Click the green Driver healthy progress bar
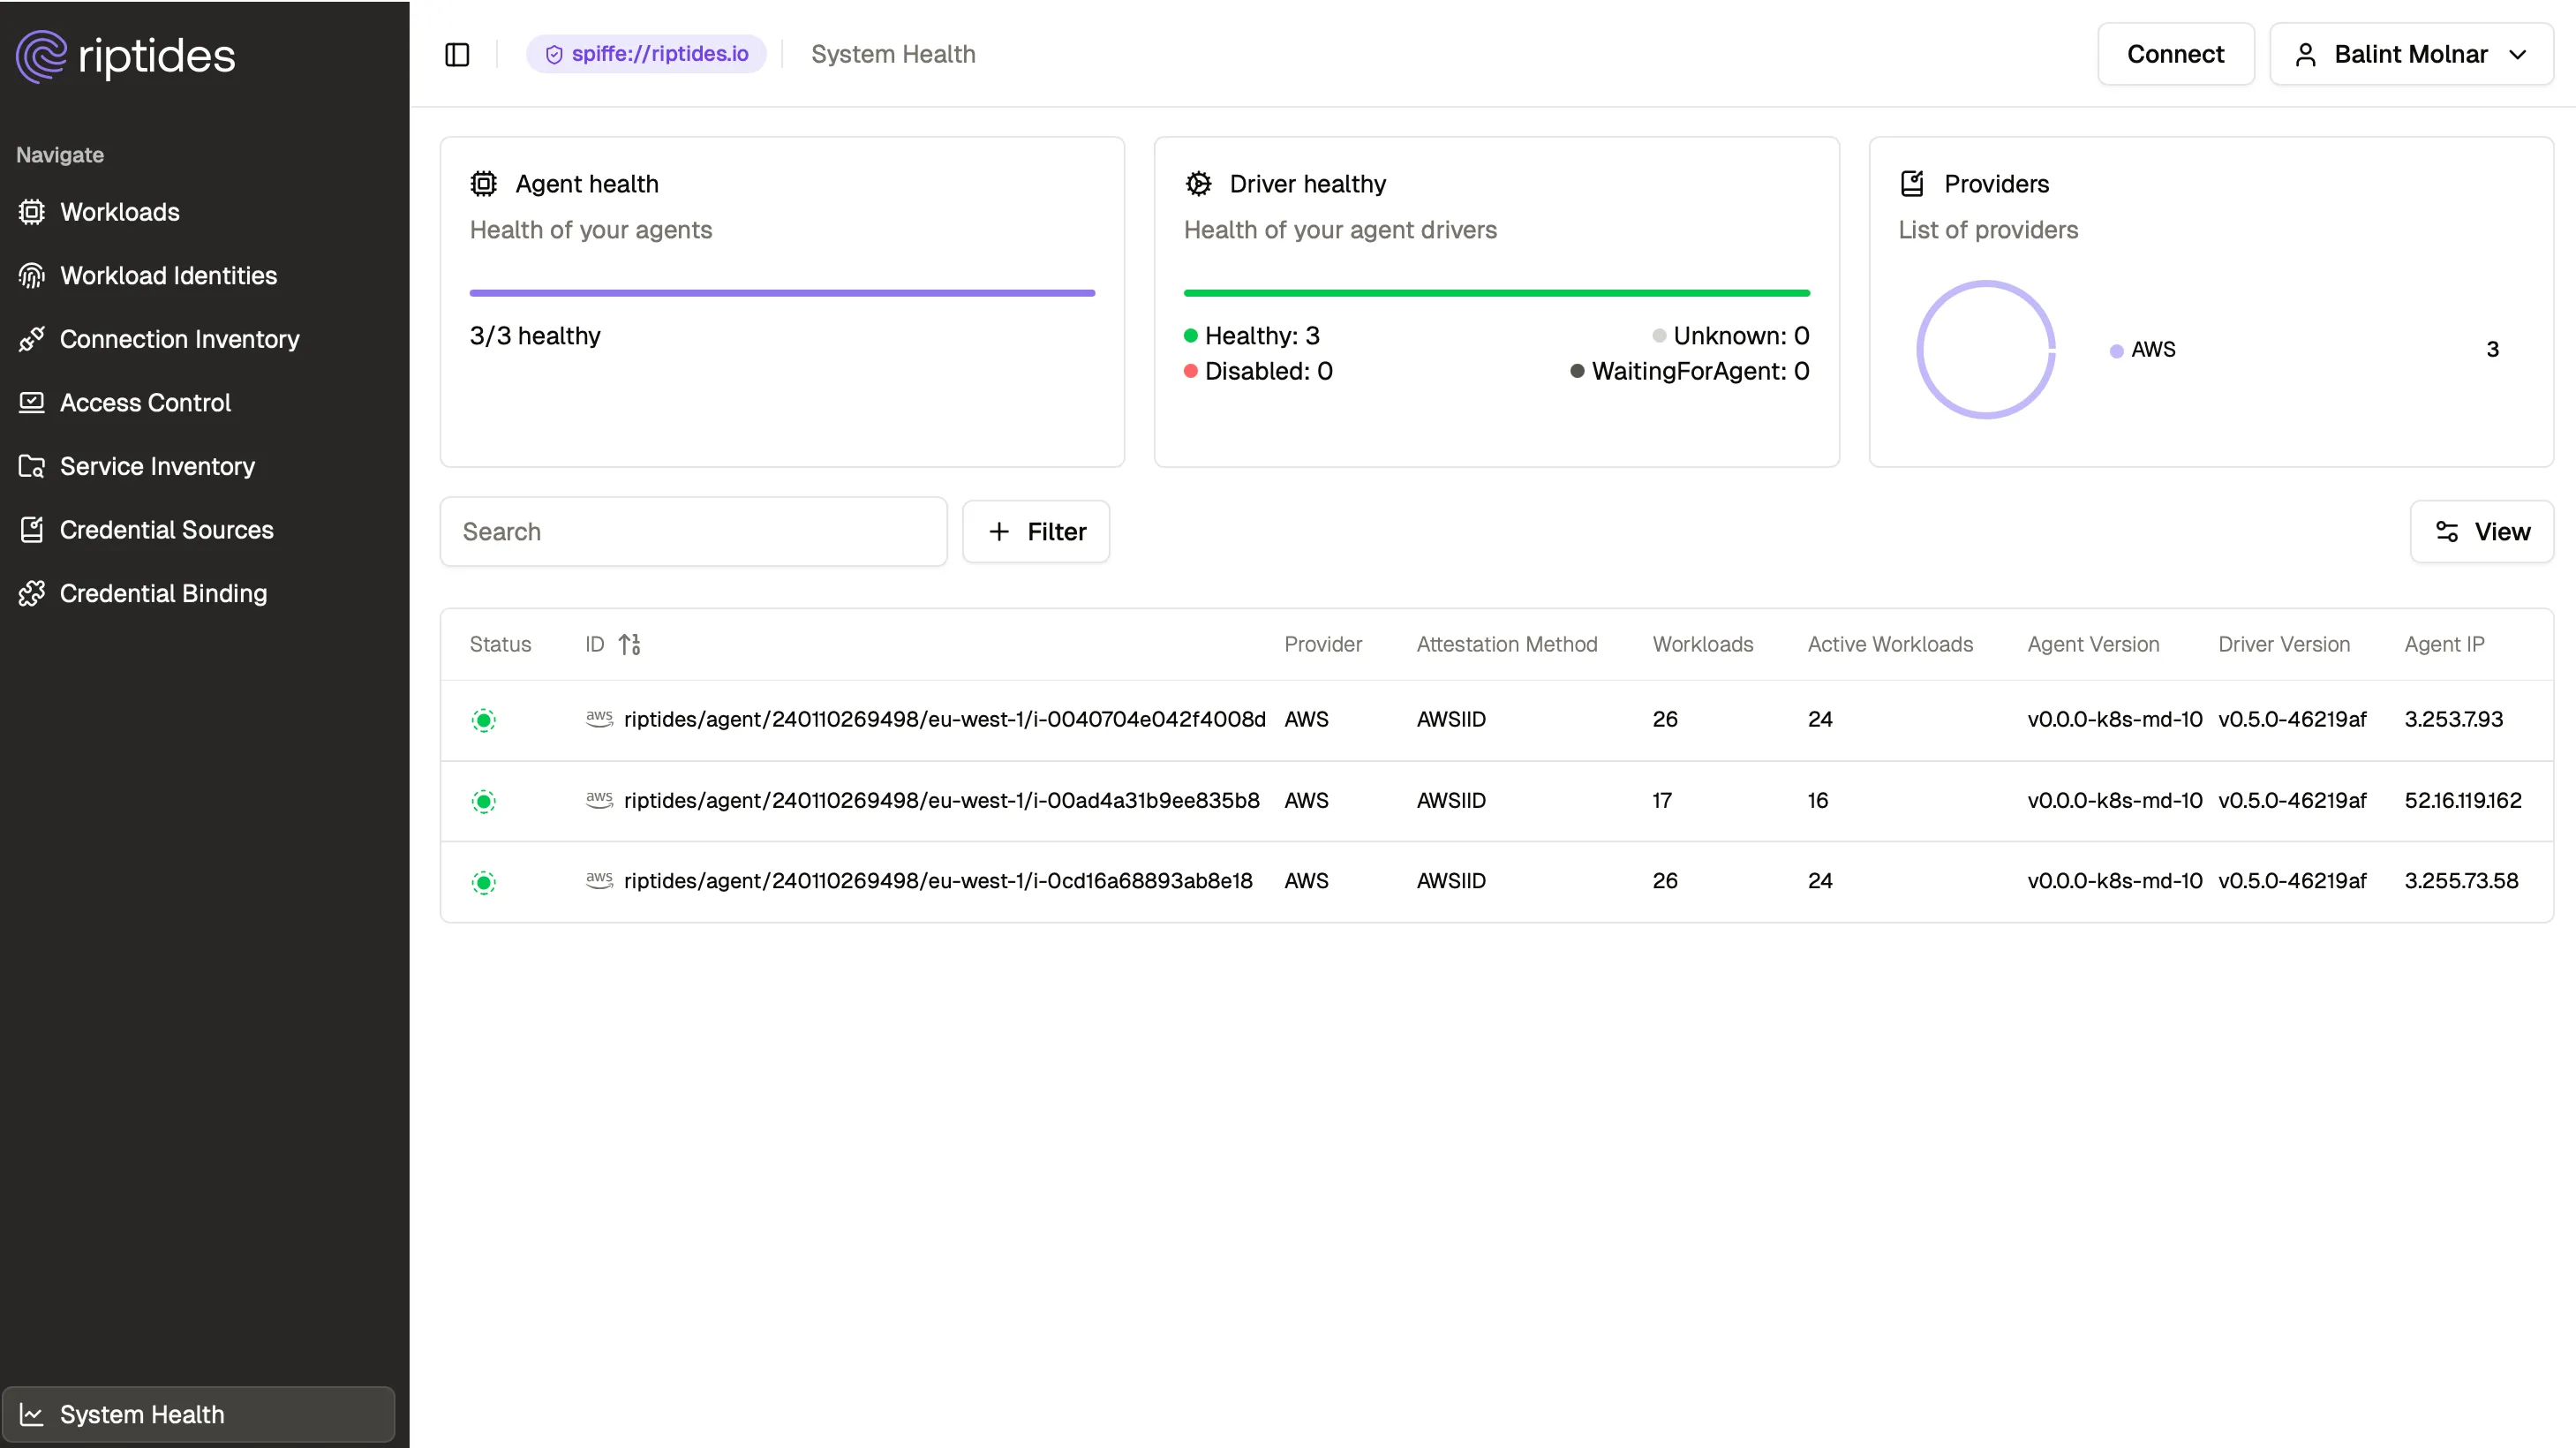This screenshot has height=1448, width=2576. (1496, 293)
